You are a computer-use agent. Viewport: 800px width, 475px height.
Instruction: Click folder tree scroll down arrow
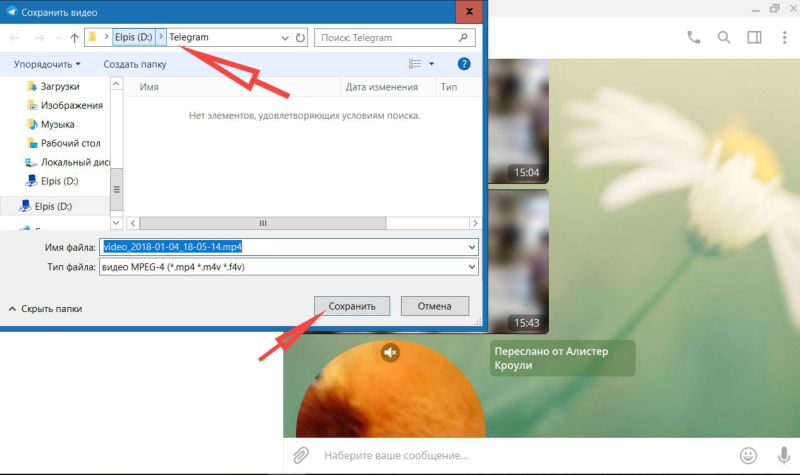tap(116, 222)
